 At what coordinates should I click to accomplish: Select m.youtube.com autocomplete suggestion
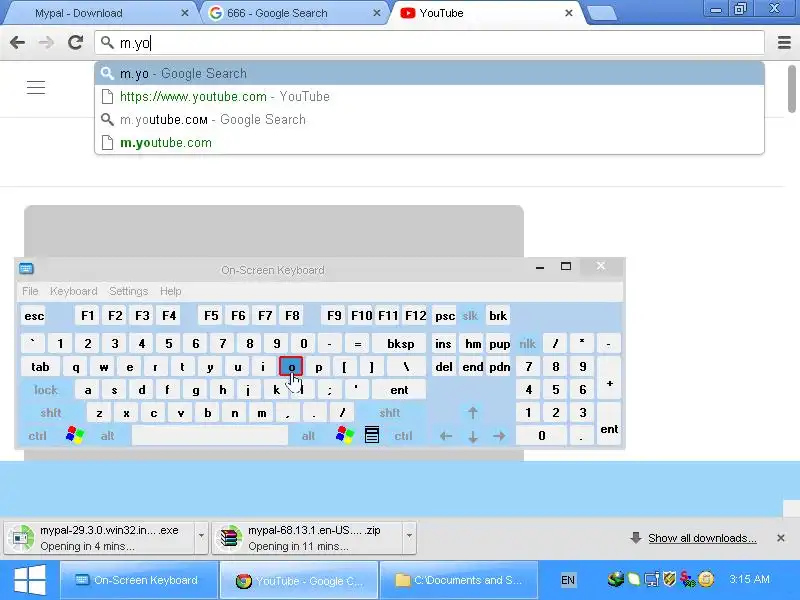[429, 142]
